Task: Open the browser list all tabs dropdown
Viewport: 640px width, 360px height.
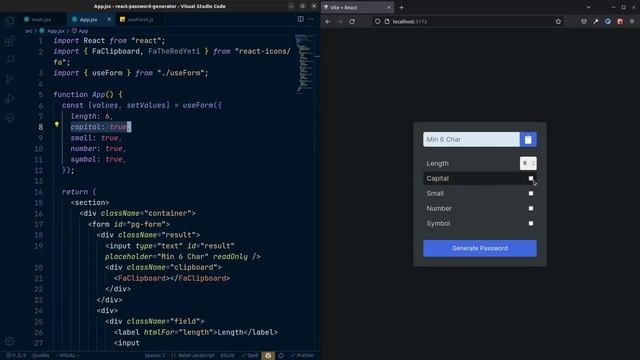Action: (x=588, y=7)
